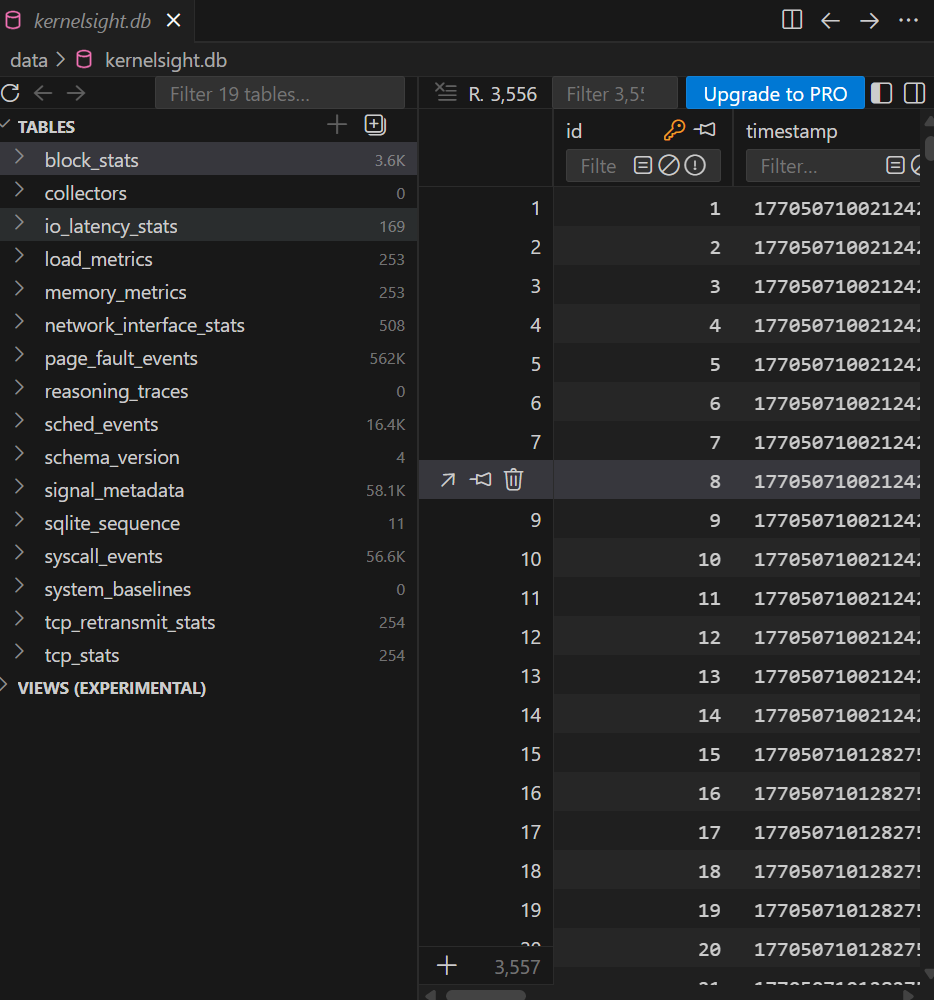Click the split editor icon

click(792, 20)
